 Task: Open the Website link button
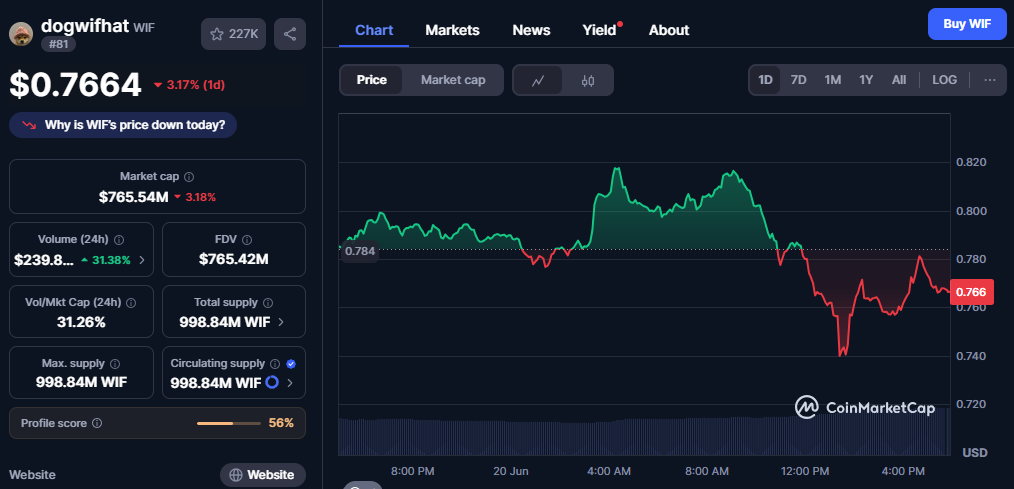[x=263, y=475]
